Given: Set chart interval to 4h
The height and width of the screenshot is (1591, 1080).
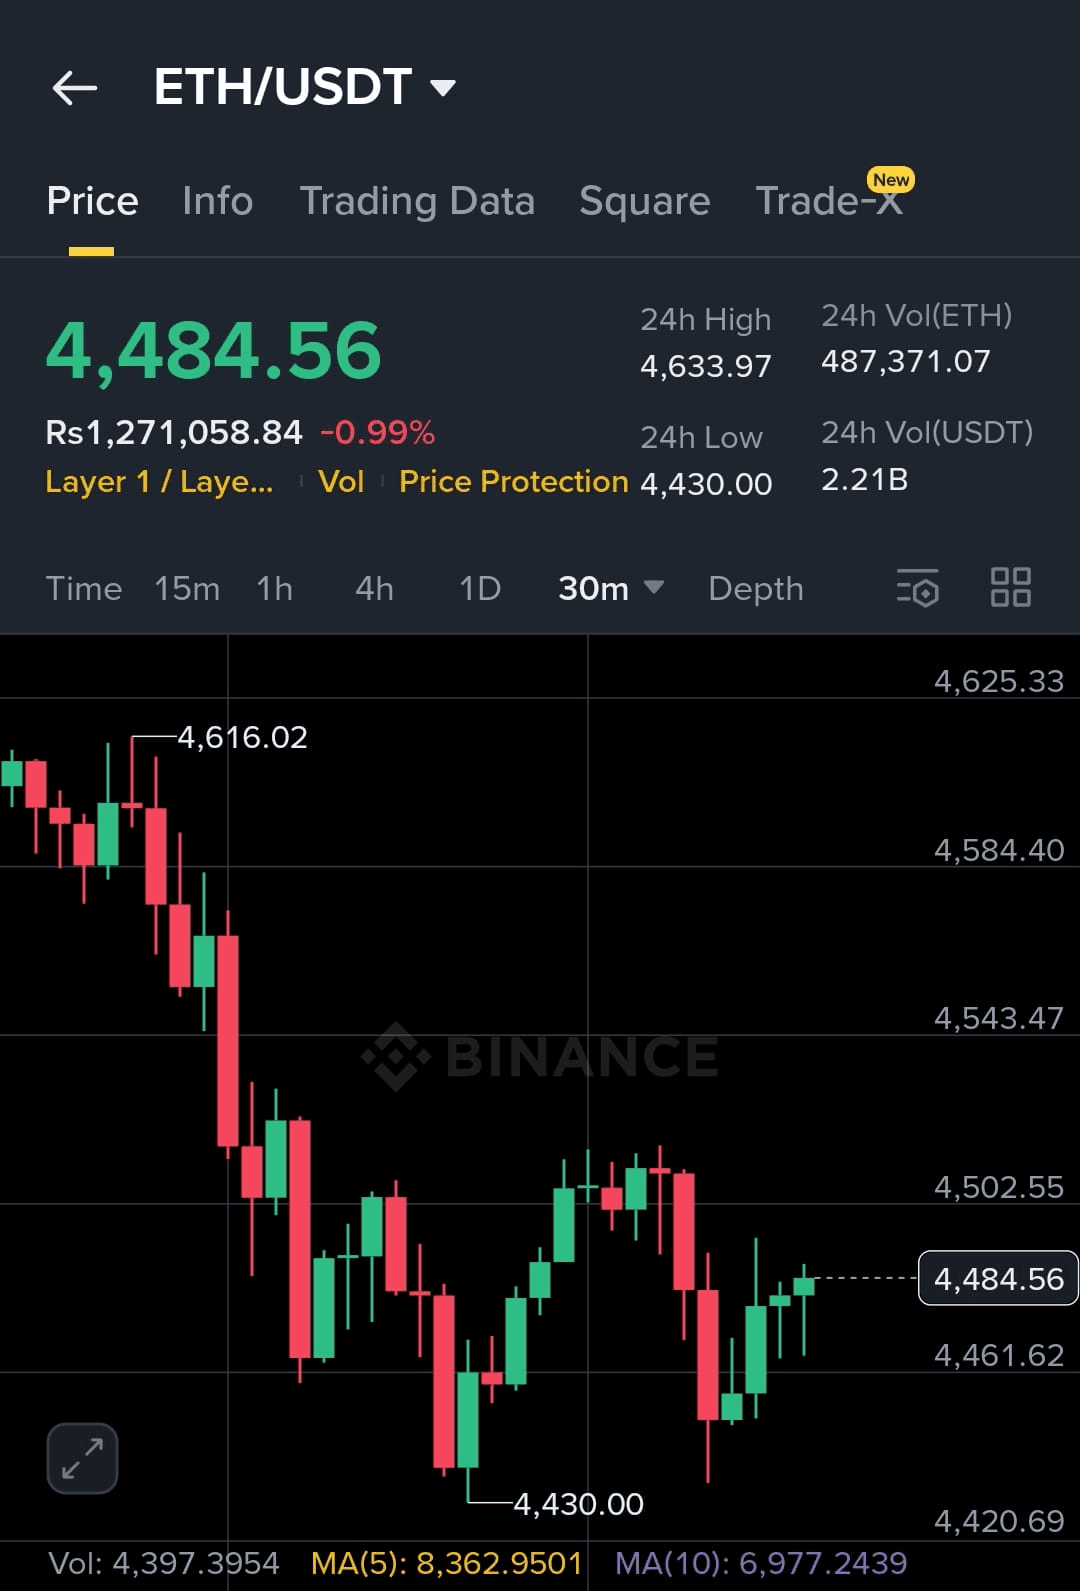Looking at the screenshot, I should [374, 588].
